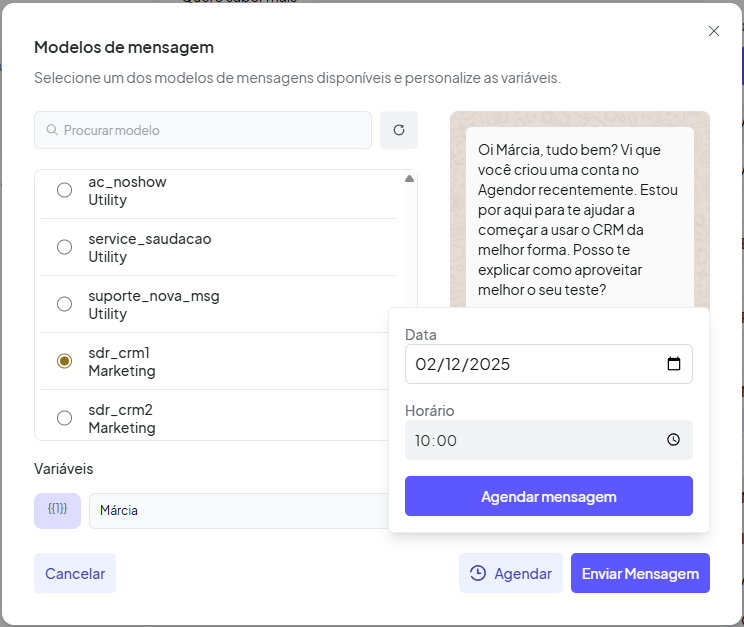Open the calendar picker icon in Data field

[x=673, y=364]
